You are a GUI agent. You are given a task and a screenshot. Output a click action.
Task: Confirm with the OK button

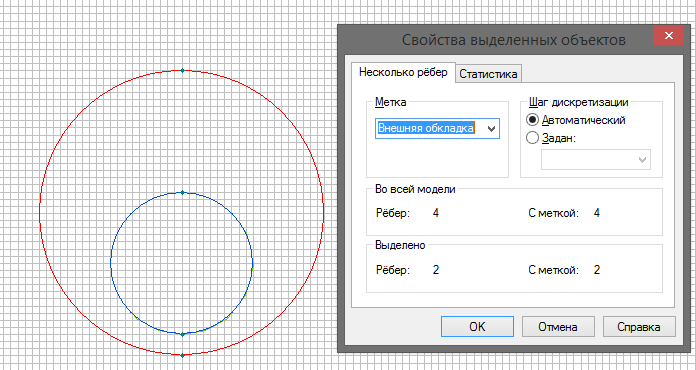click(x=477, y=327)
